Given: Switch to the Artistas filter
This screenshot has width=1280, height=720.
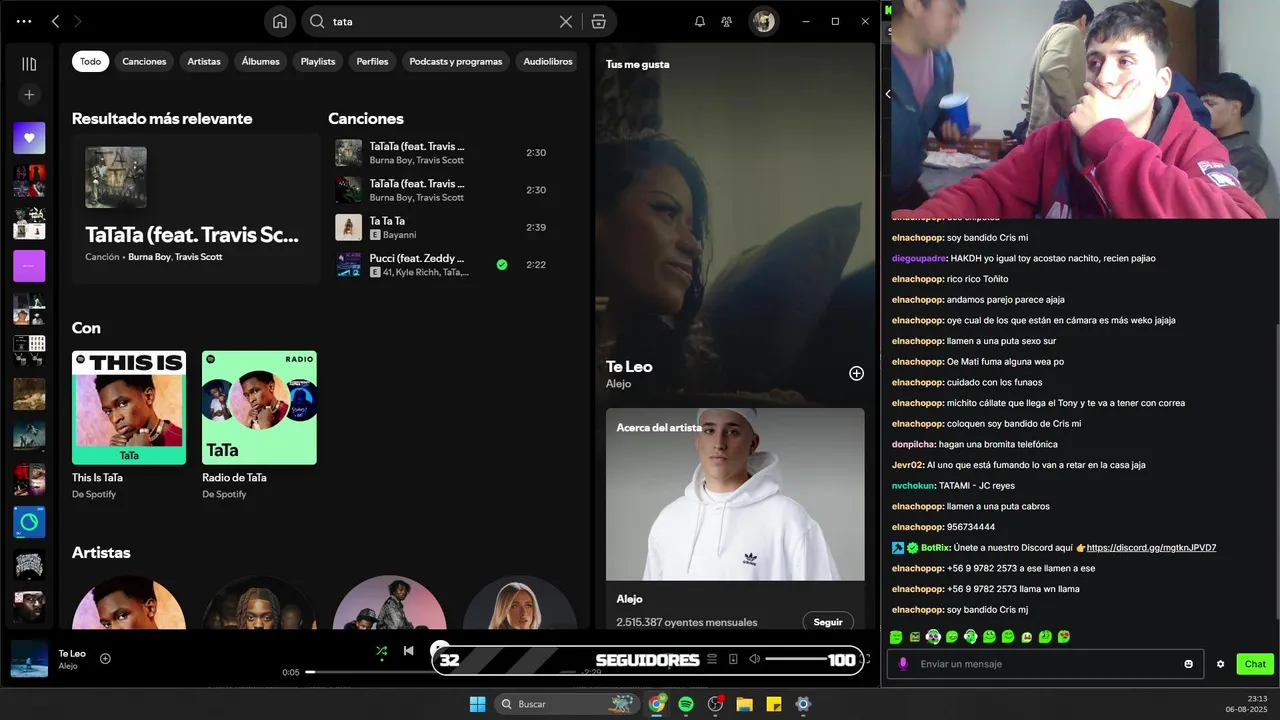Looking at the screenshot, I should point(204,61).
